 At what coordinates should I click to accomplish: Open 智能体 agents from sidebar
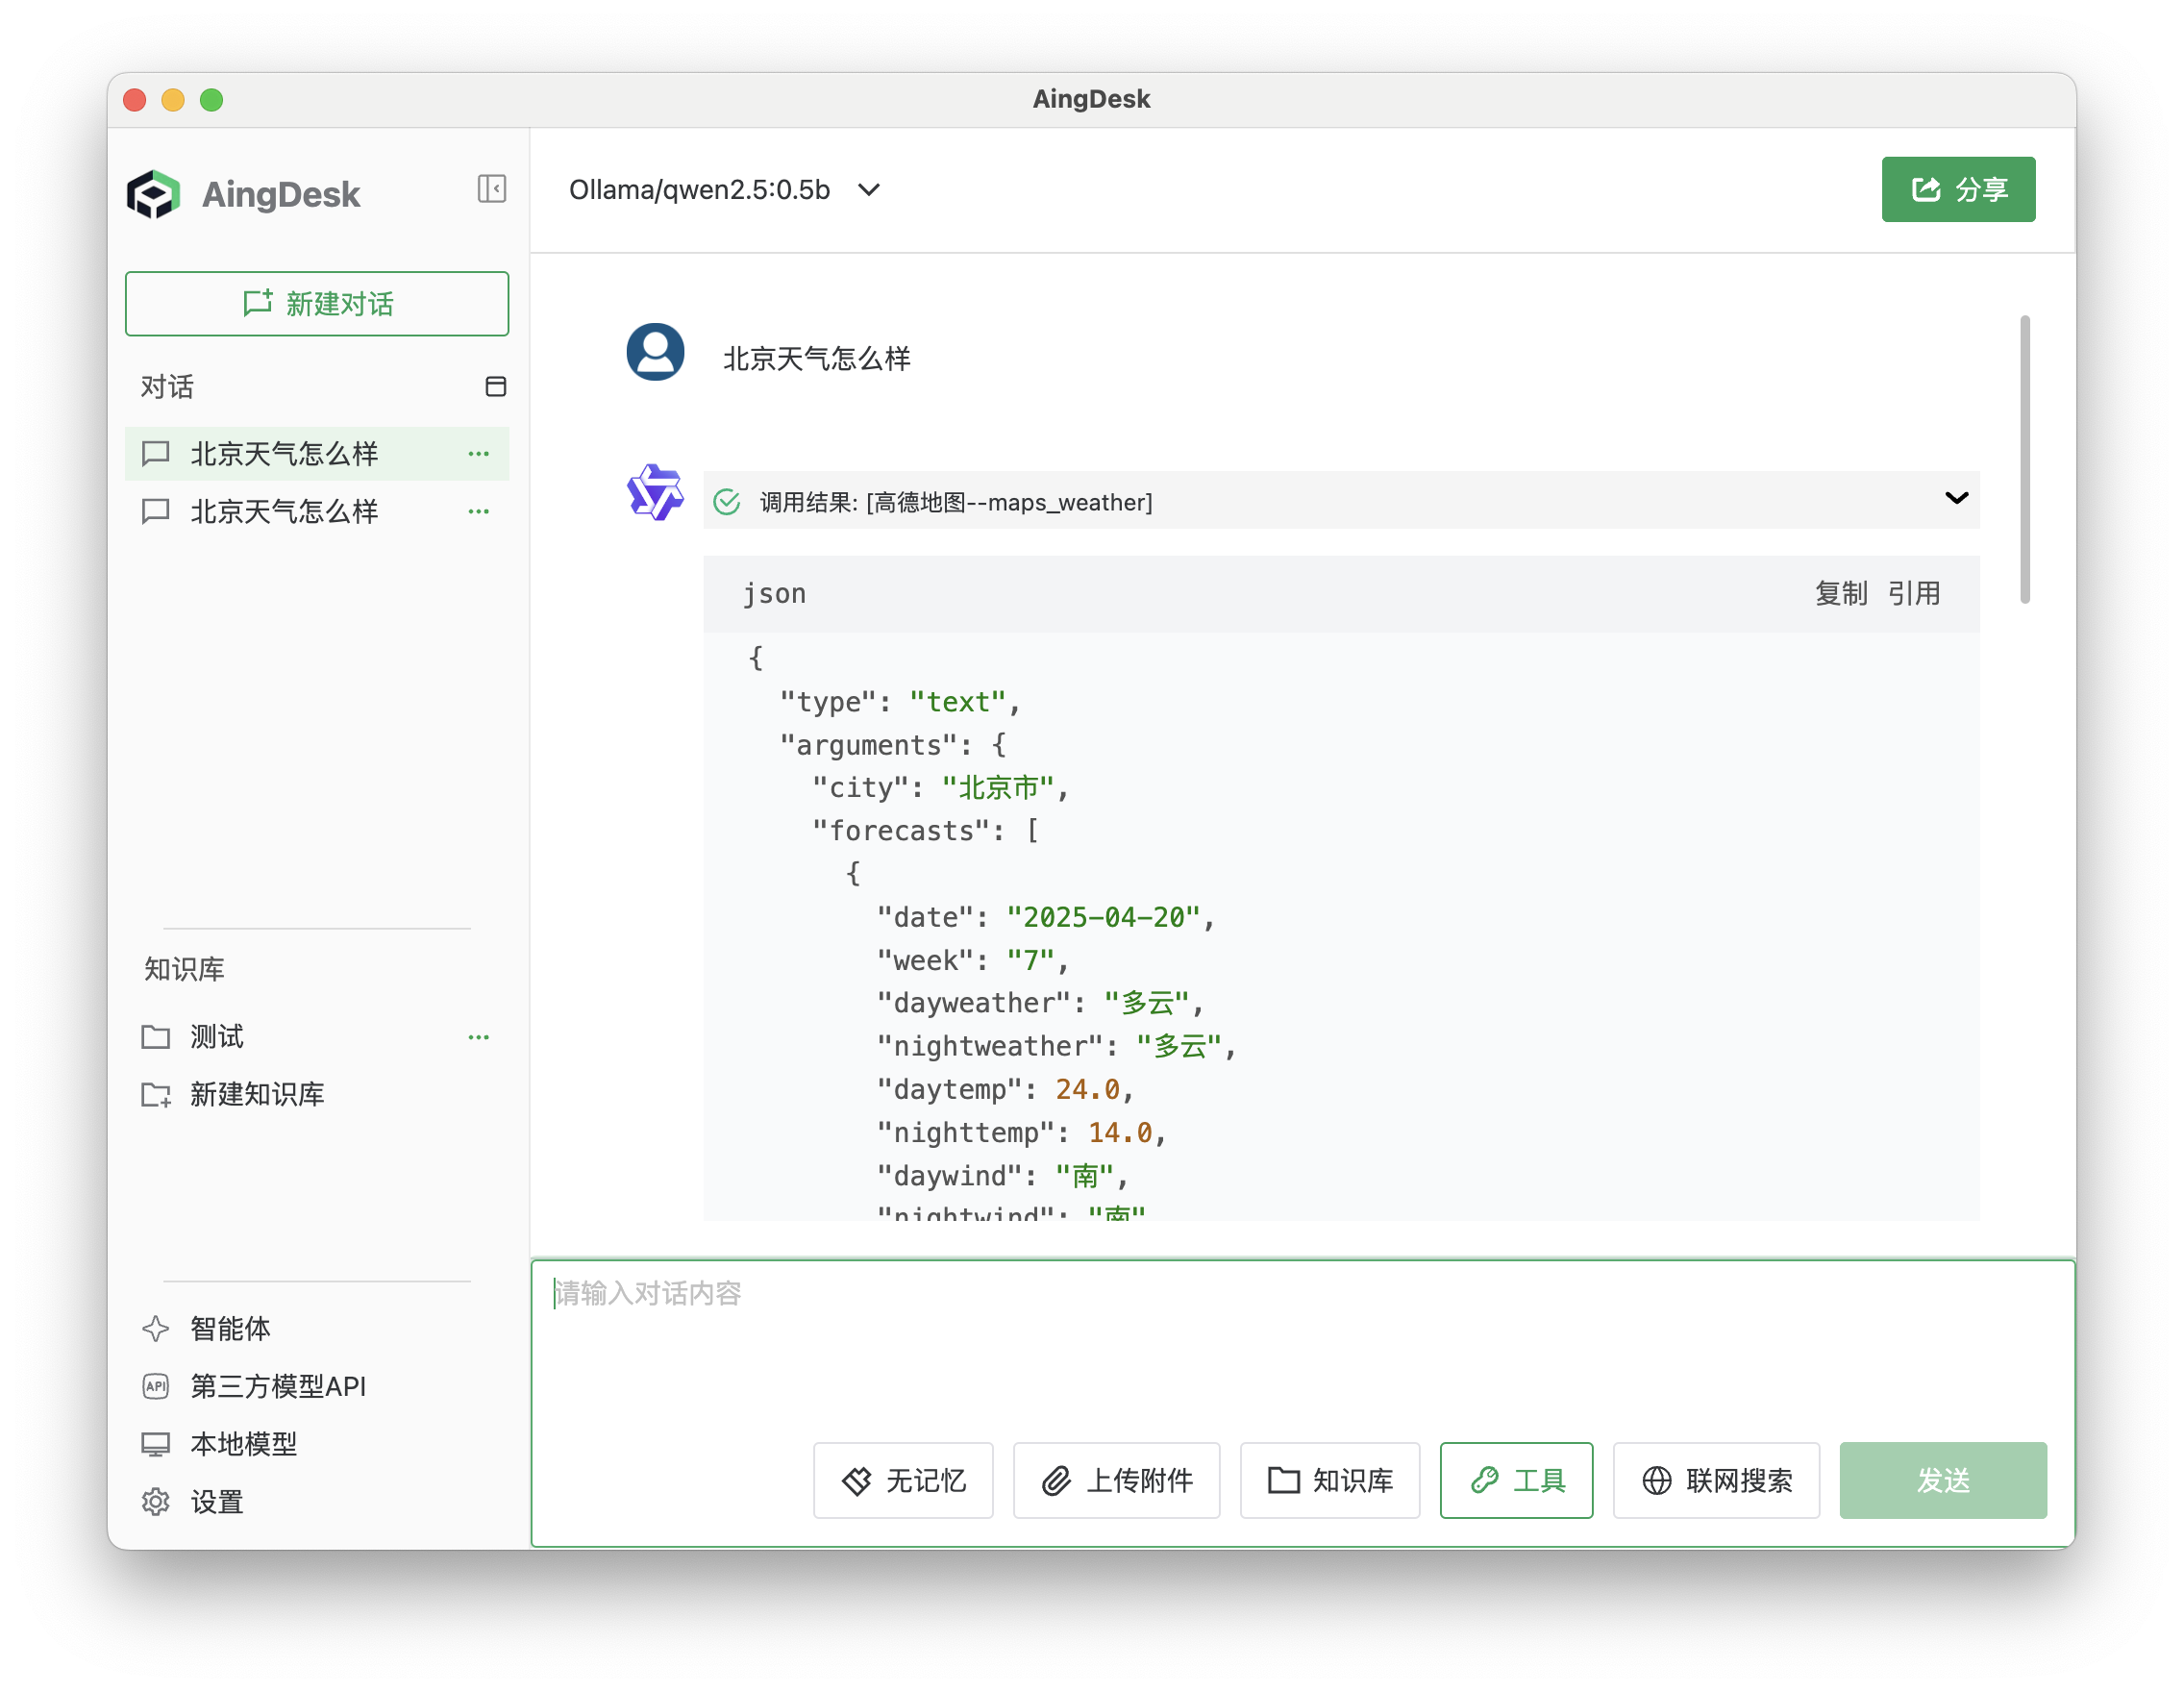click(230, 1329)
